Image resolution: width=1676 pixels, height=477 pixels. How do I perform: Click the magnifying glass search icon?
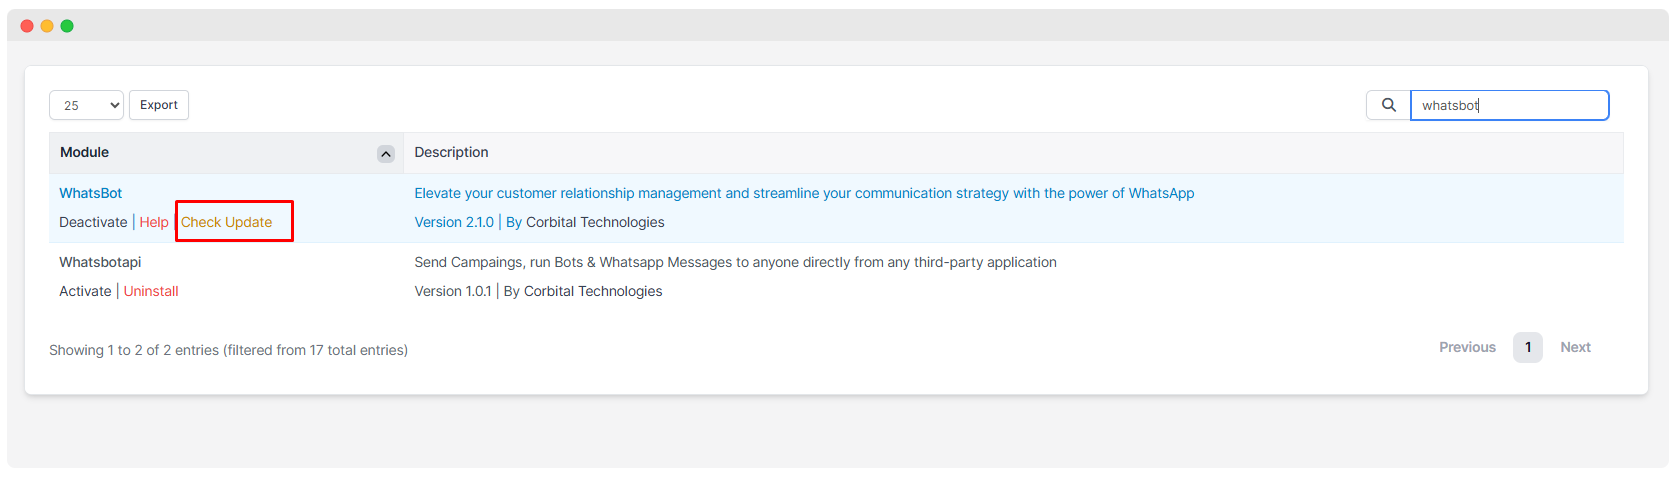point(1388,105)
